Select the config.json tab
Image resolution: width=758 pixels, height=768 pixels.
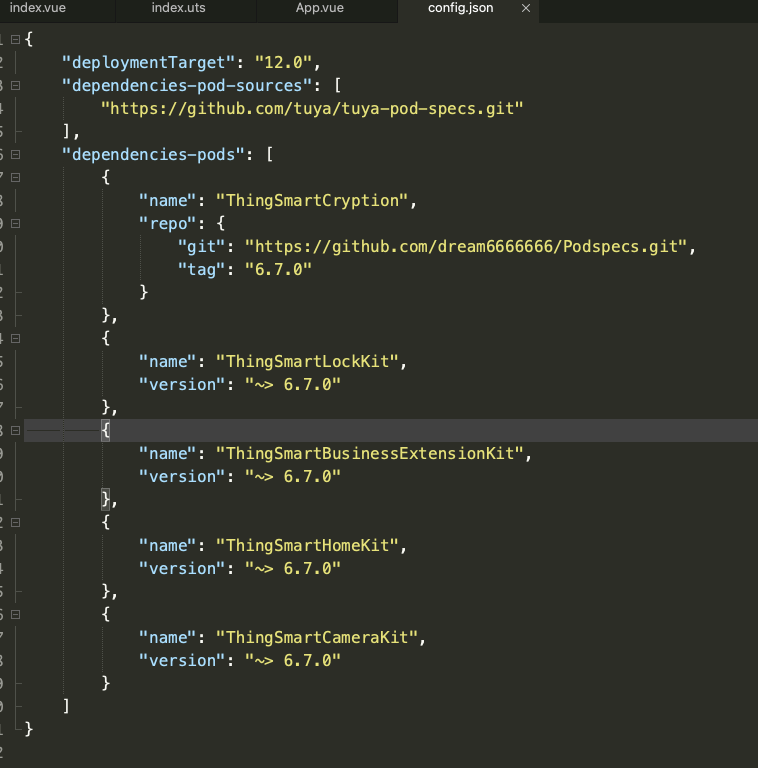pyautogui.click(x=460, y=8)
